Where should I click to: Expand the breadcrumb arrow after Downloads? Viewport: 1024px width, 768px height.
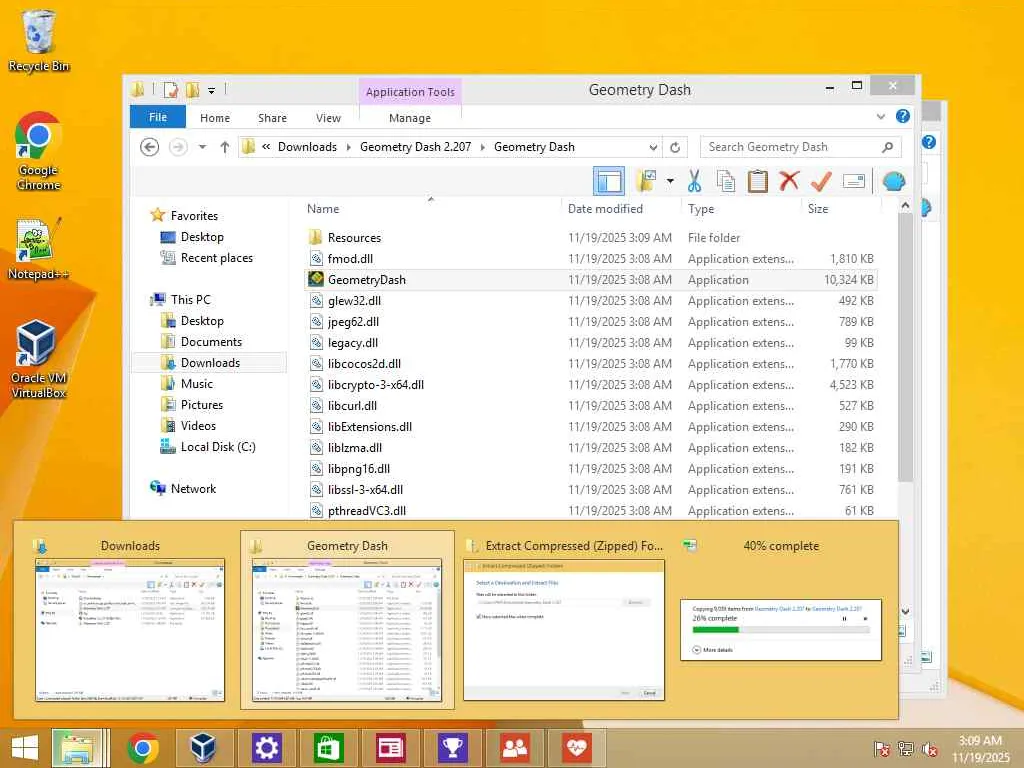click(348, 147)
